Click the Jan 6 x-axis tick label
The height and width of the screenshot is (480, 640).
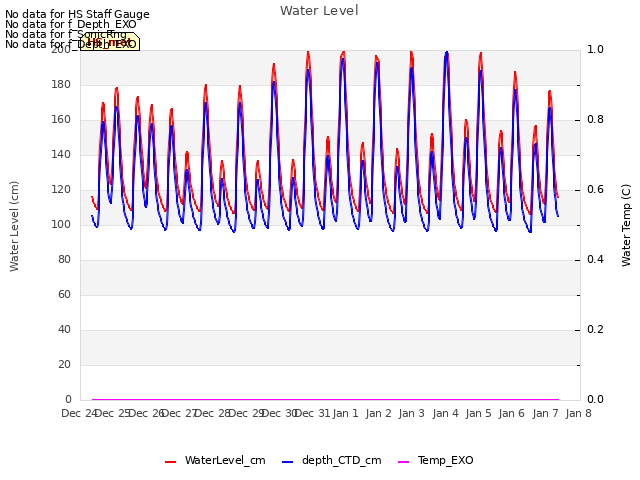click(x=511, y=413)
